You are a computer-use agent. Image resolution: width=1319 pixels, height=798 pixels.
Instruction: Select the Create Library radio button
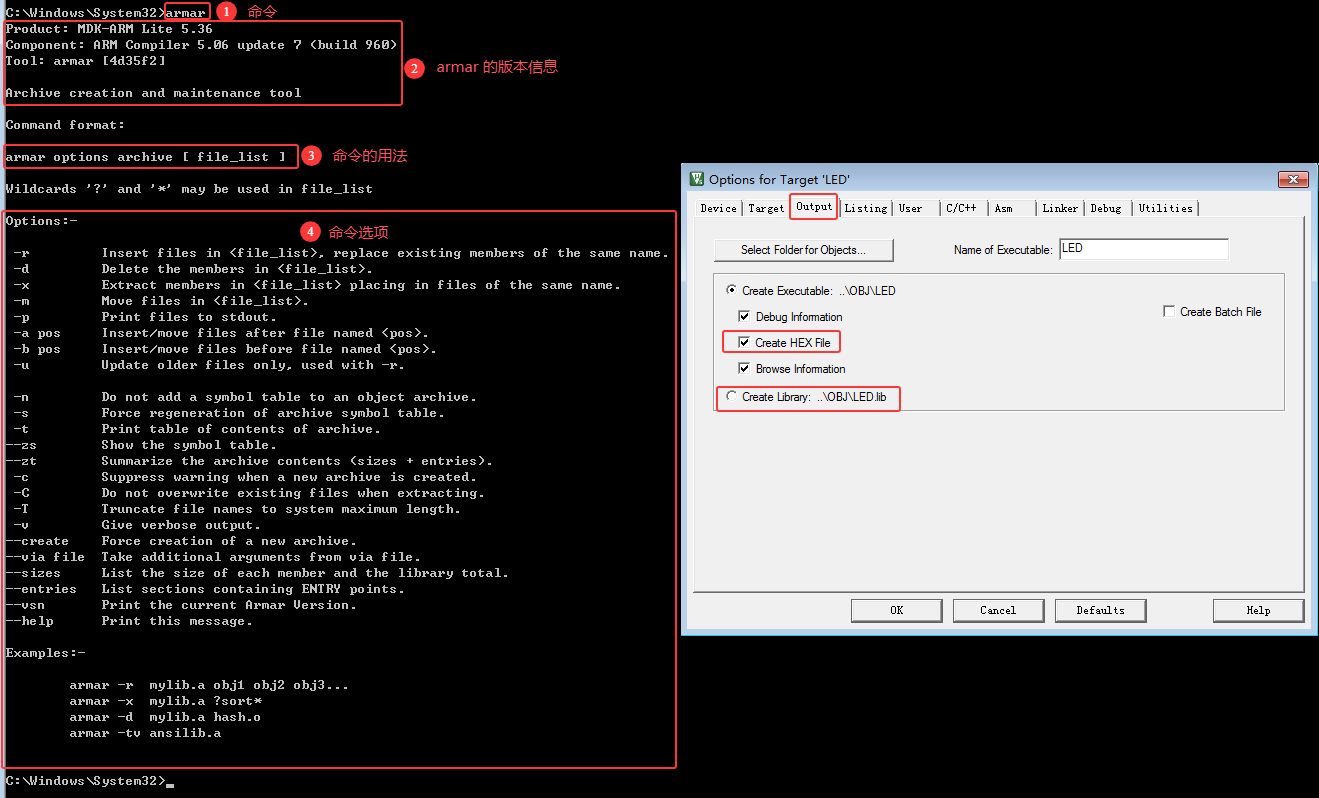[x=731, y=397]
